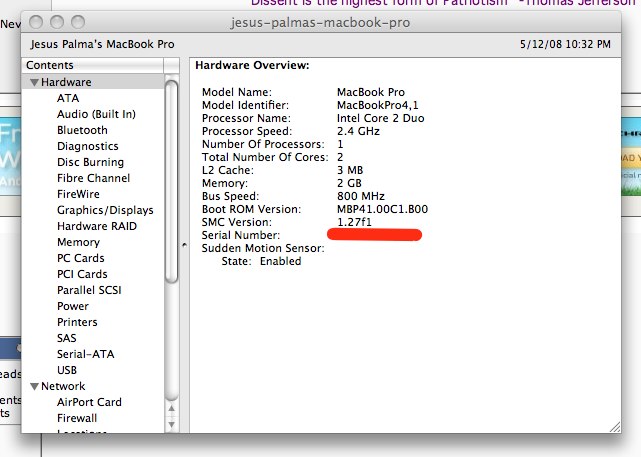Click the 3 MB L2 cache value

coord(350,170)
